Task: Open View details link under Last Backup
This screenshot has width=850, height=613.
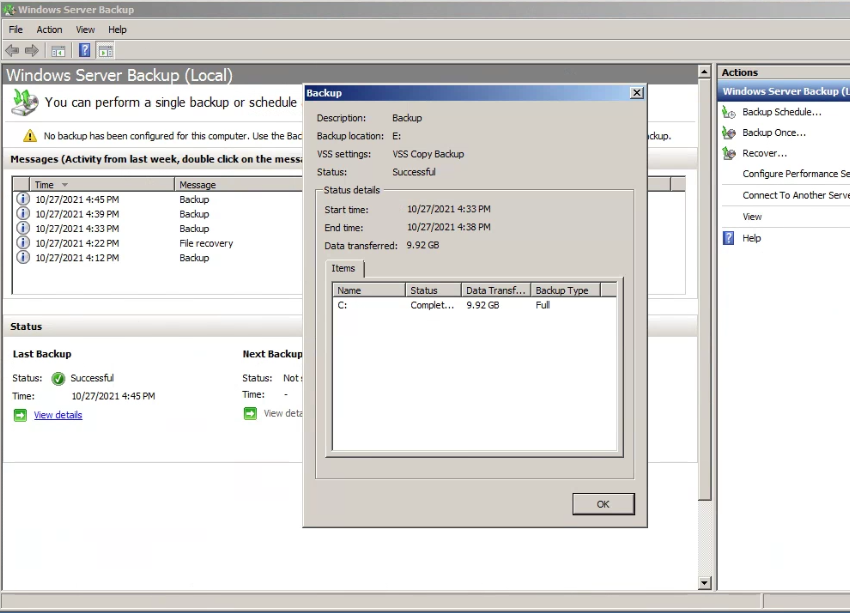Action: pos(58,415)
